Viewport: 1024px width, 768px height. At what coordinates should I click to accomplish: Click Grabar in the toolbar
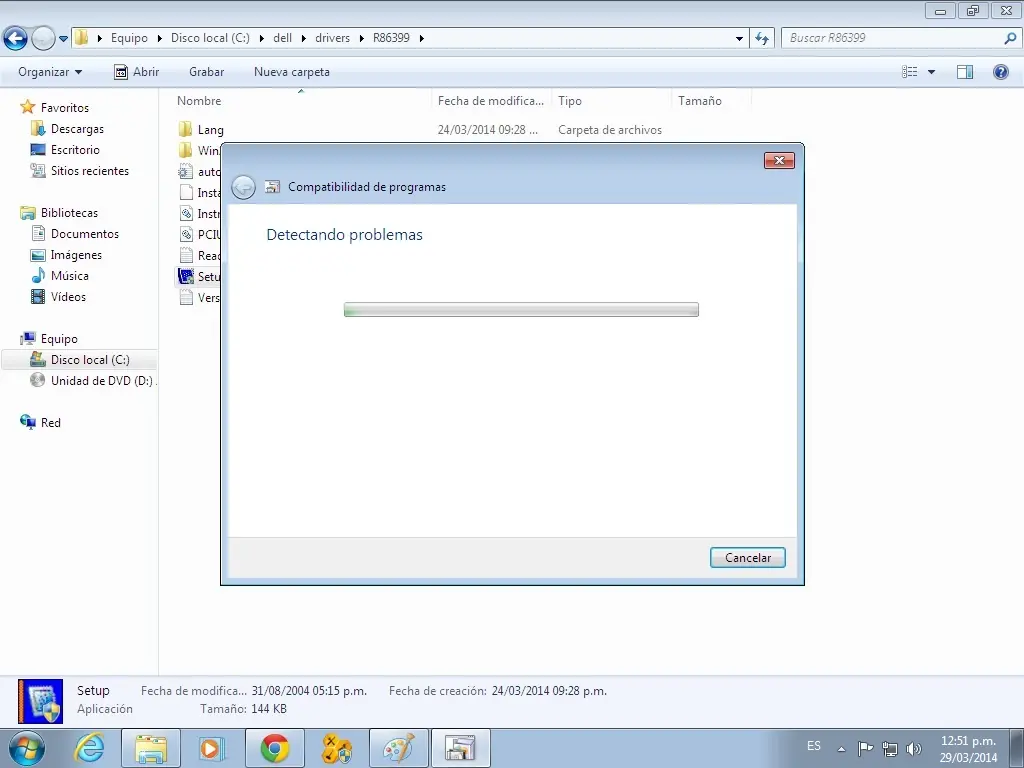click(x=206, y=72)
